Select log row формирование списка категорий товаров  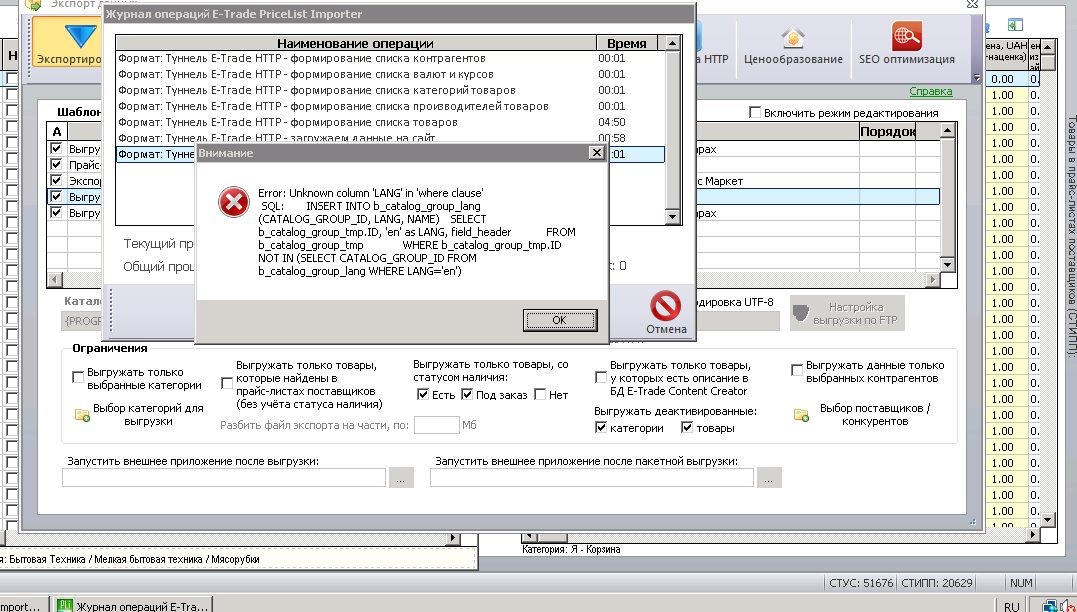coord(390,90)
